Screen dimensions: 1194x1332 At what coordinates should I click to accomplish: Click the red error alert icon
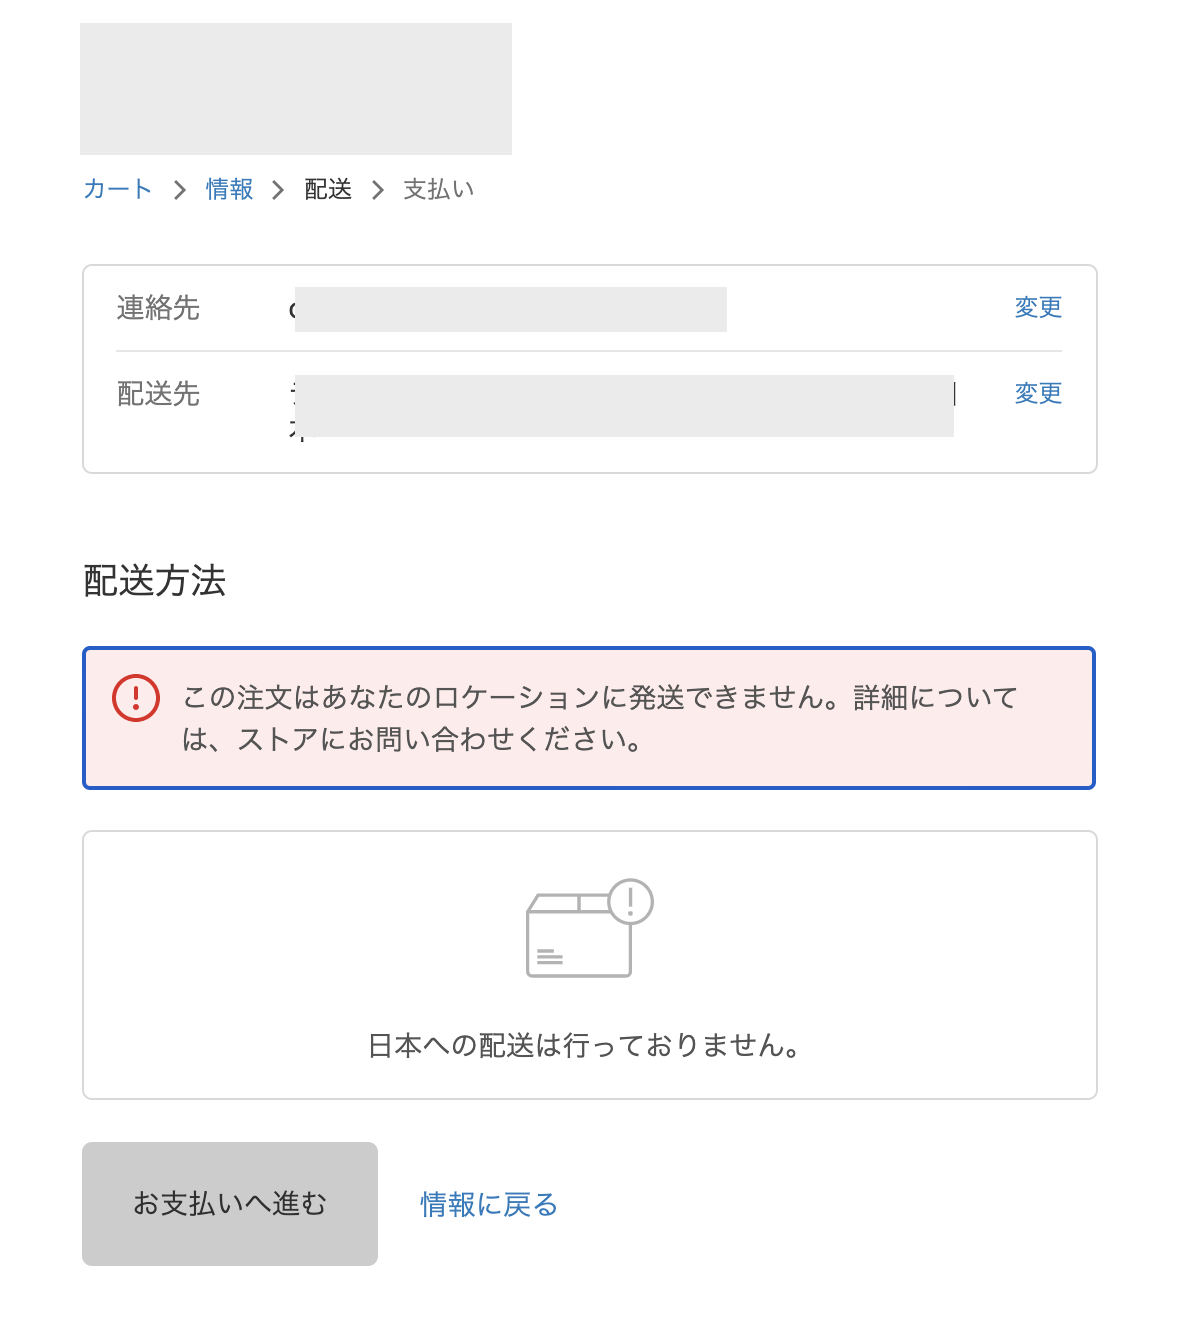coord(136,698)
